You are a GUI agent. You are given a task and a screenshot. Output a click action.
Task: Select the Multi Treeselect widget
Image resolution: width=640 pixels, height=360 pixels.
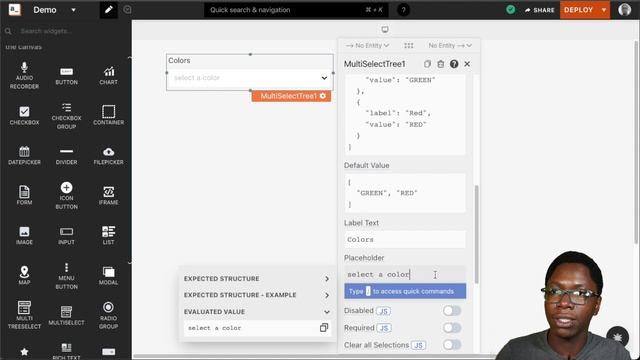click(24, 315)
